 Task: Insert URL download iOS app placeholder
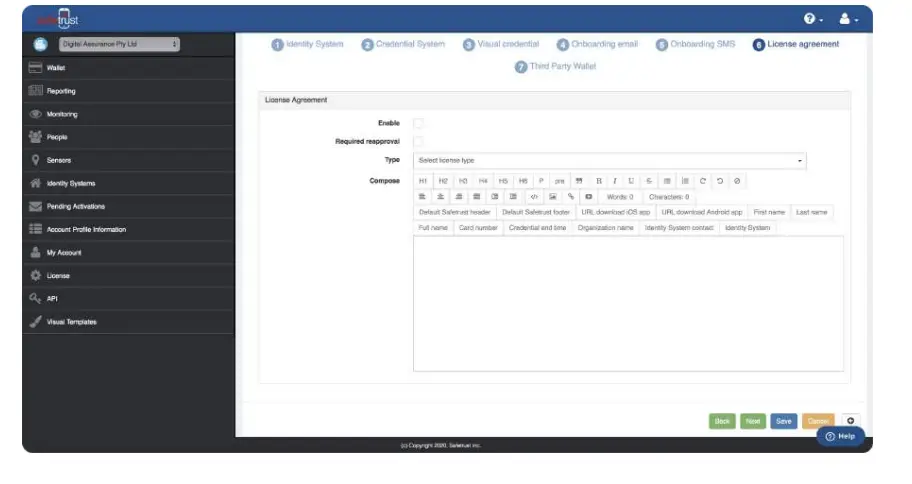(x=615, y=212)
